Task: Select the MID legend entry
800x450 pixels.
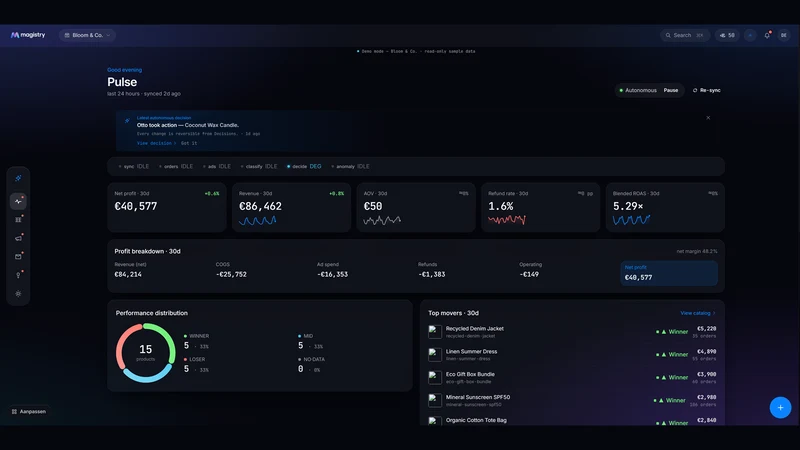Action: tap(311, 341)
